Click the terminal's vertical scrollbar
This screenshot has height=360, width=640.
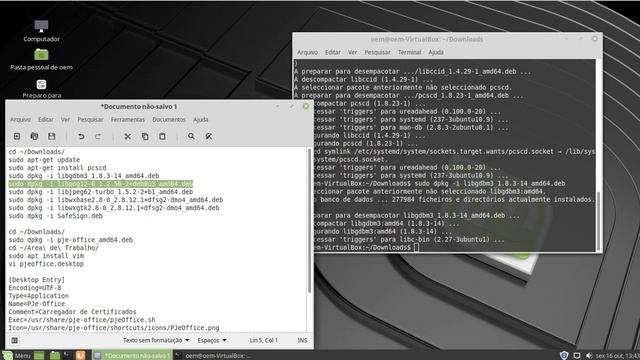pos(598,220)
